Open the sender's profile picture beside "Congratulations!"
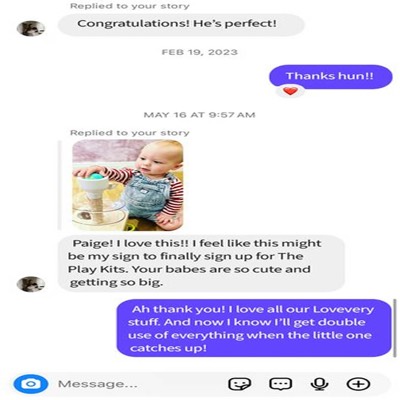Viewport: 400px width, 400px height. 31,28
